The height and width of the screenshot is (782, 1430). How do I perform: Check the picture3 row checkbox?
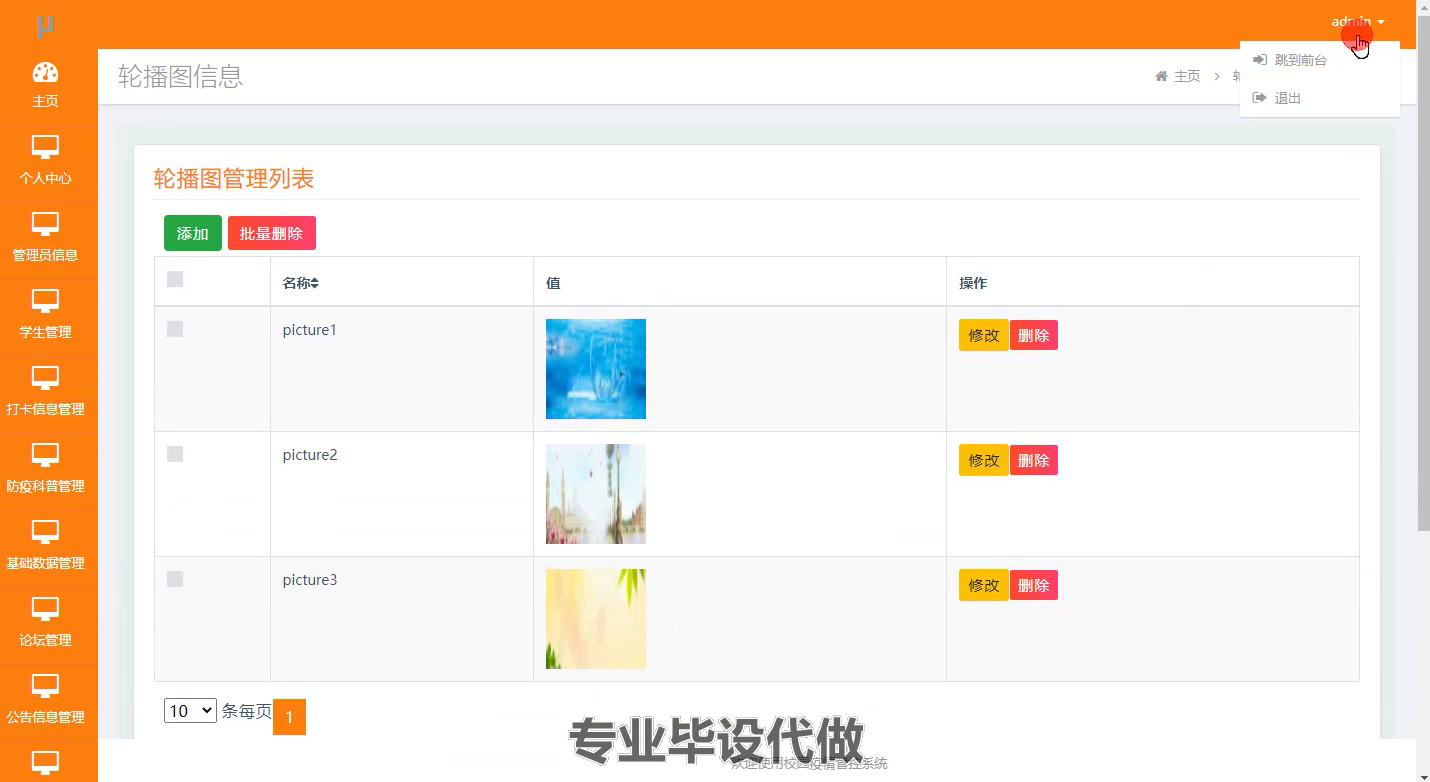tap(175, 579)
